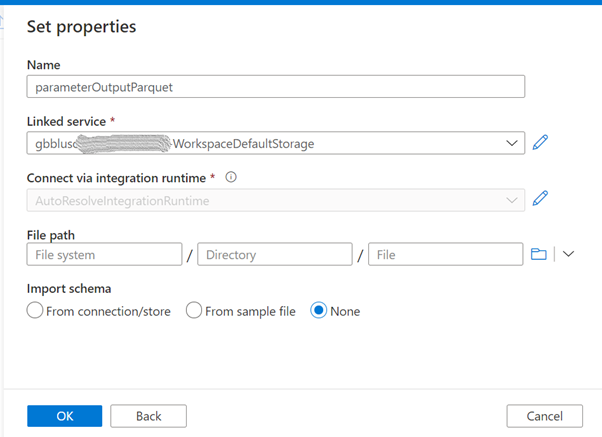Edit the integration runtime with pencil icon

(540, 198)
